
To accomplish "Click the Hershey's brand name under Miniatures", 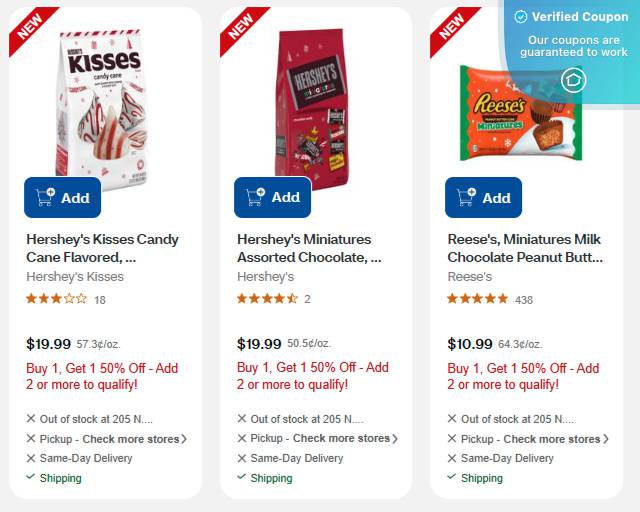I will [x=266, y=277].
